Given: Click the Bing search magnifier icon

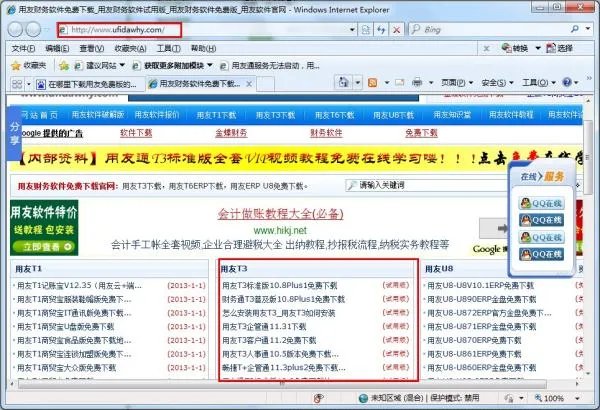Looking at the screenshot, I should tap(575, 29).
